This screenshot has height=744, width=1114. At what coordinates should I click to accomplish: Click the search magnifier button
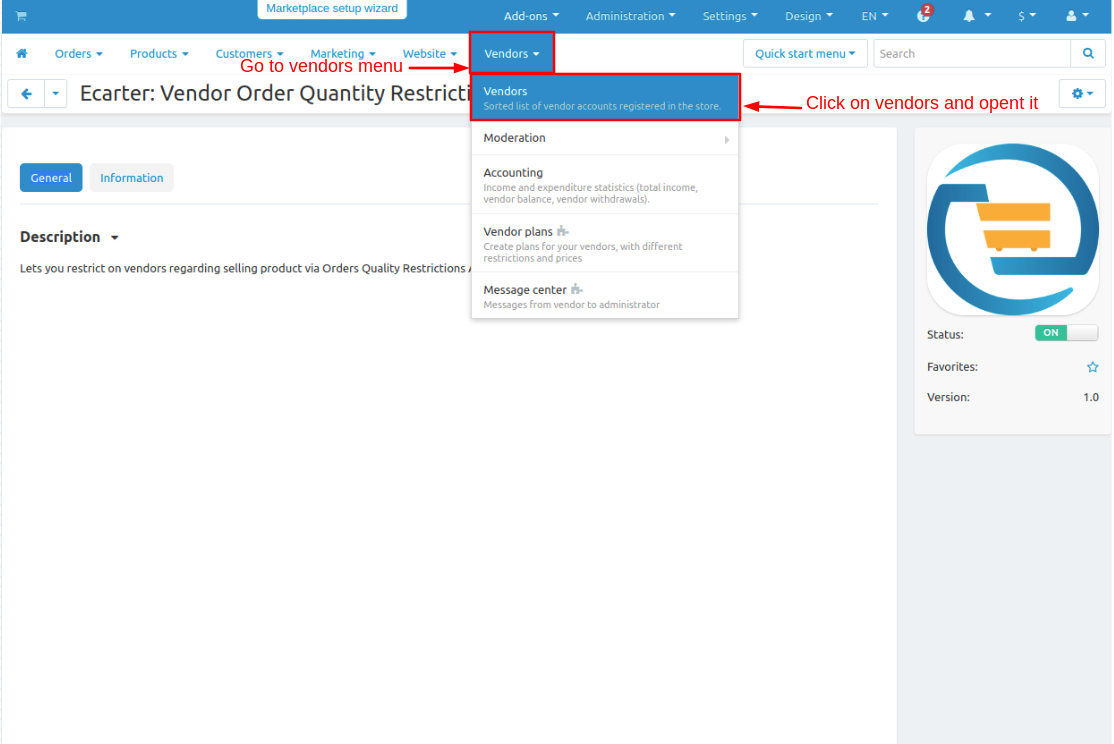(x=1087, y=54)
